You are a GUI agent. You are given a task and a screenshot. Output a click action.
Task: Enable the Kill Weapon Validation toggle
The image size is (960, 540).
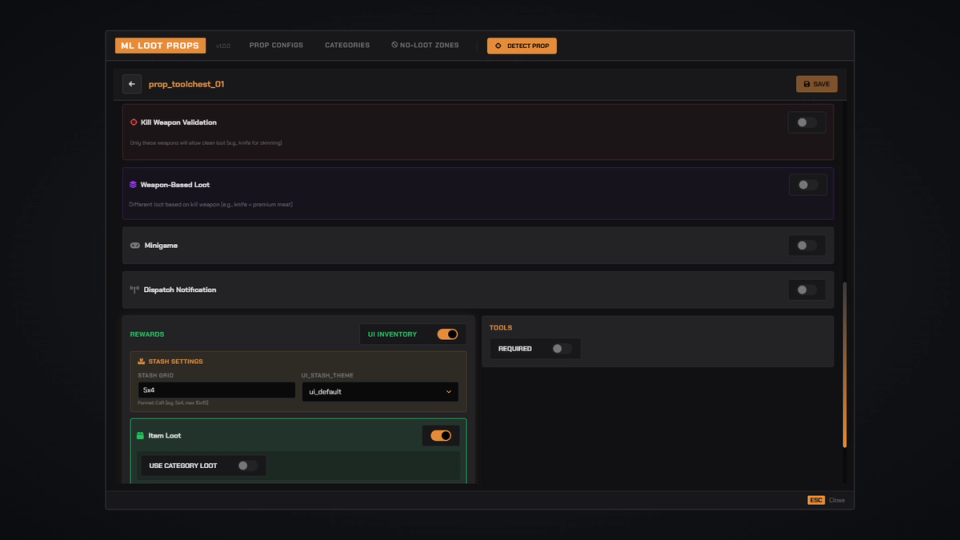(806, 122)
